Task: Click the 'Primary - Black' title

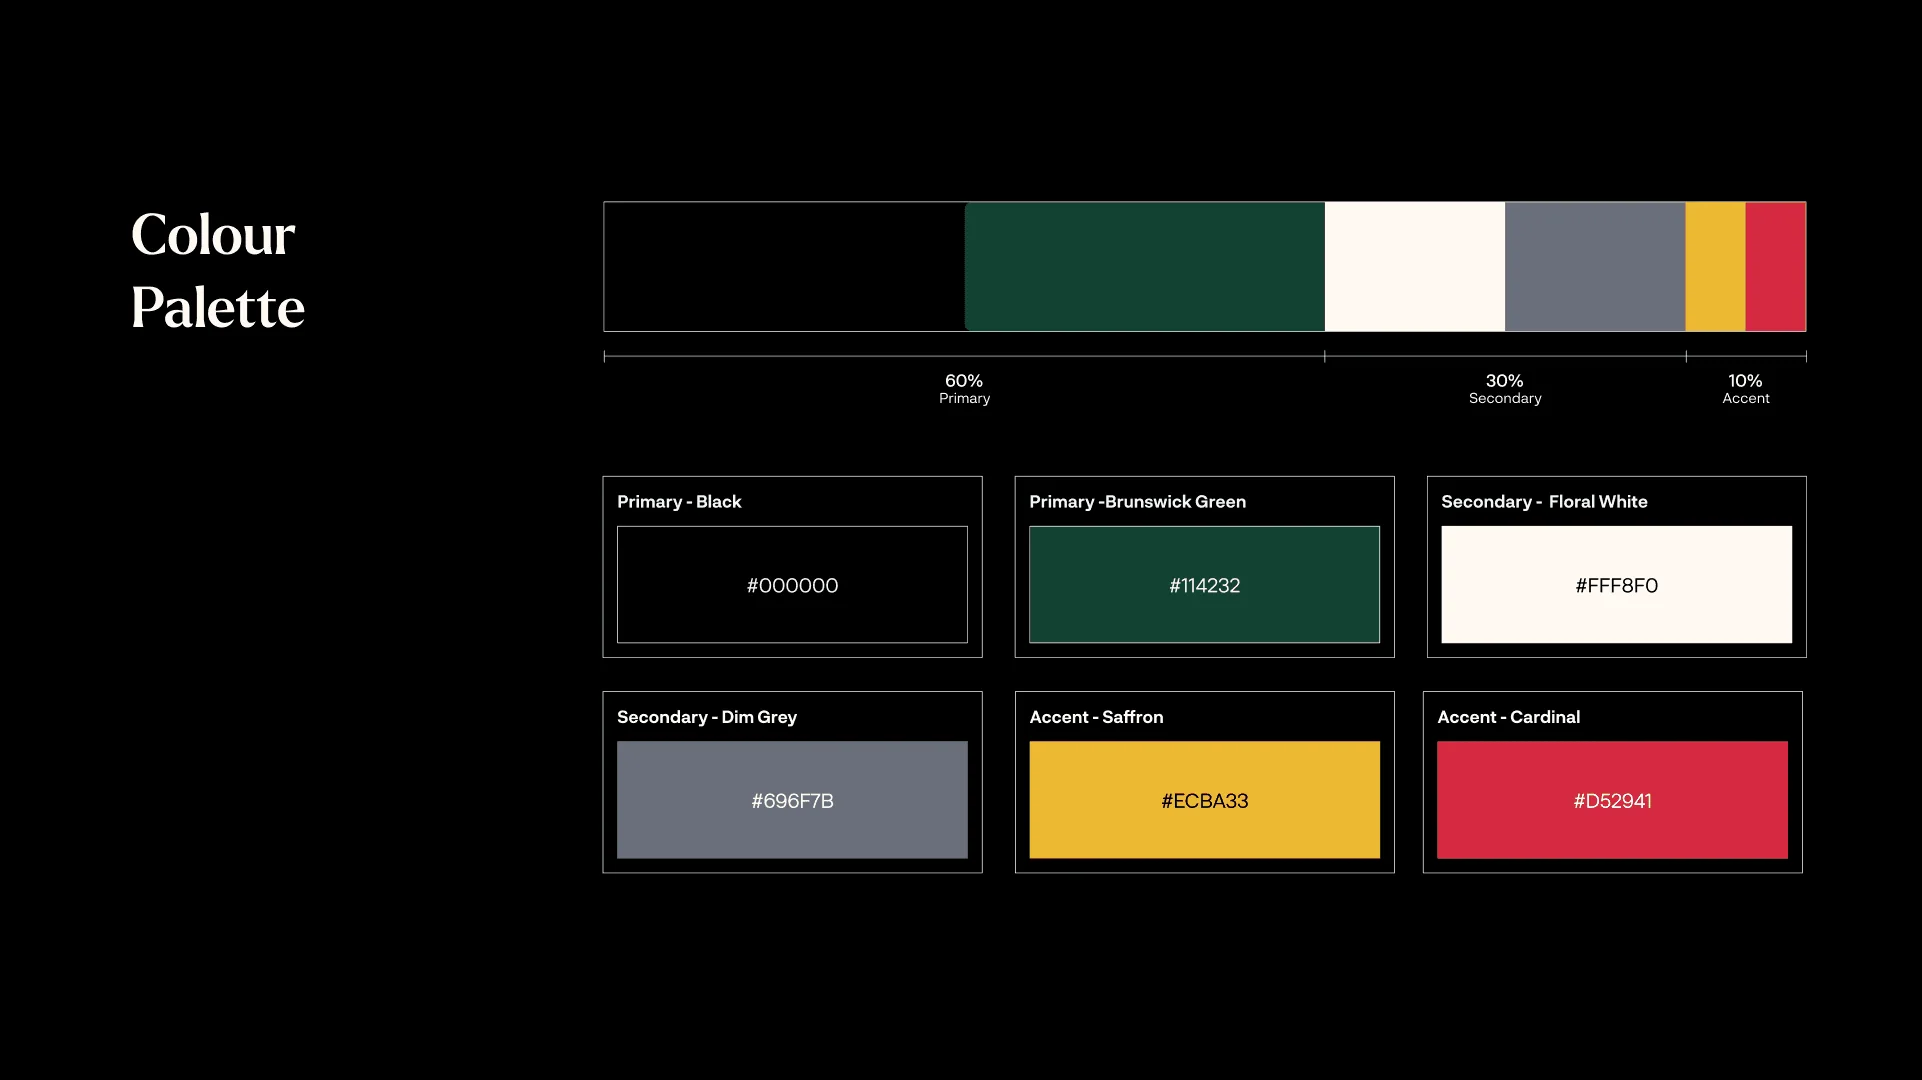Action: click(679, 502)
